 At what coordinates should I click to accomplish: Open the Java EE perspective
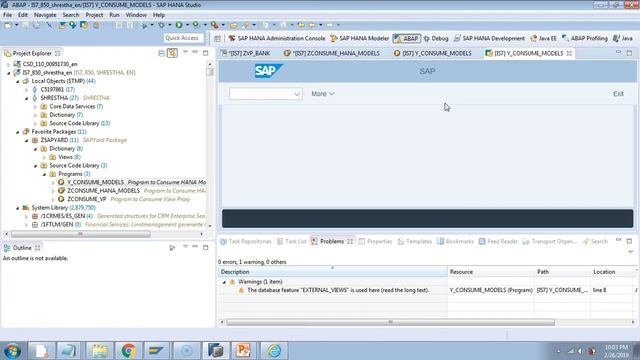click(x=543, y=38)
